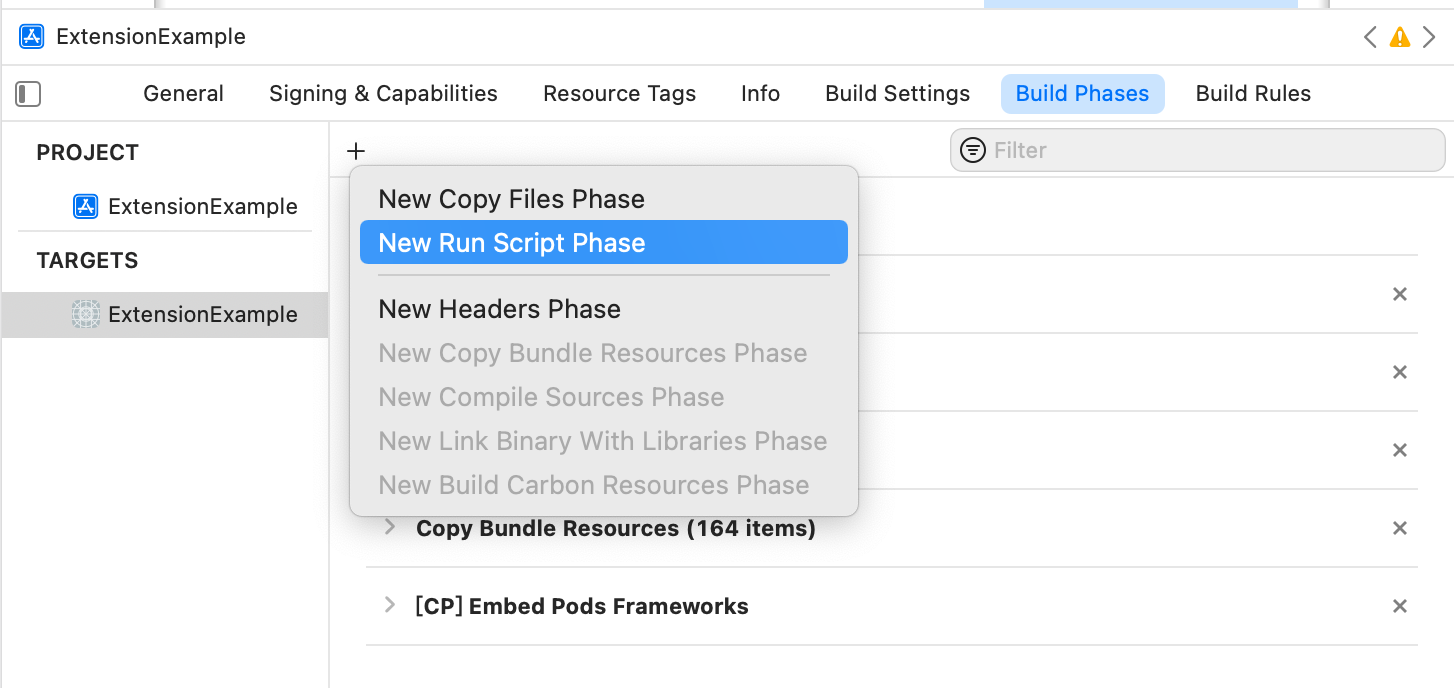Go back with left chevron arrow
This screenshot has height=688, width=1454.
[x=1370, y=38]
